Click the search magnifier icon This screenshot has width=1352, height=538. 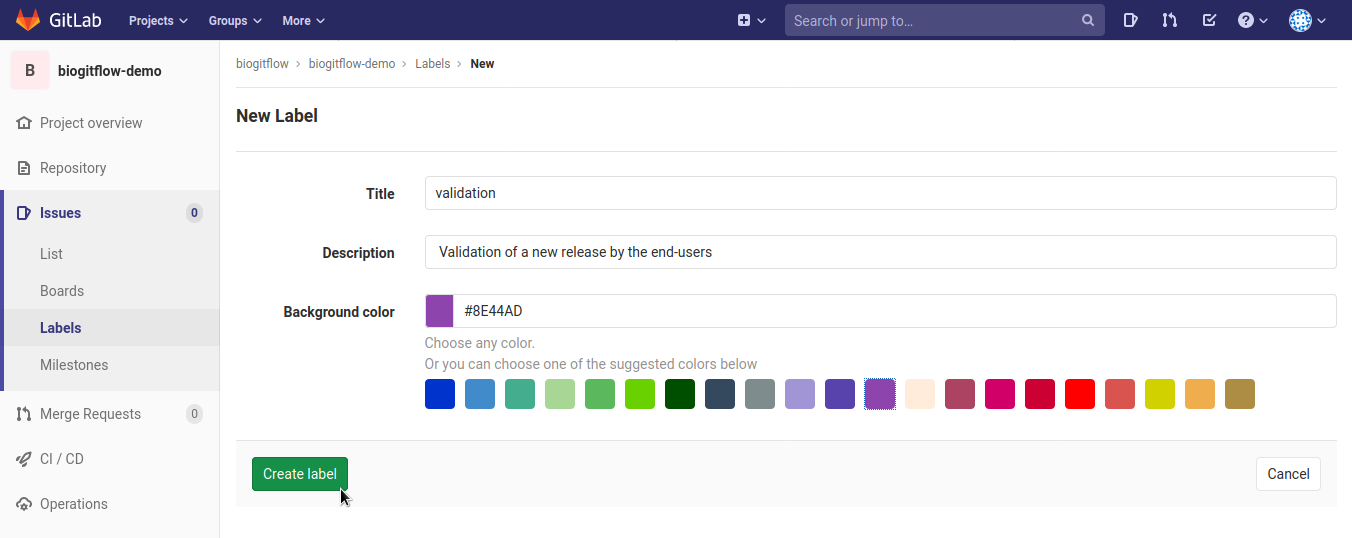(x=1088, y=20)
